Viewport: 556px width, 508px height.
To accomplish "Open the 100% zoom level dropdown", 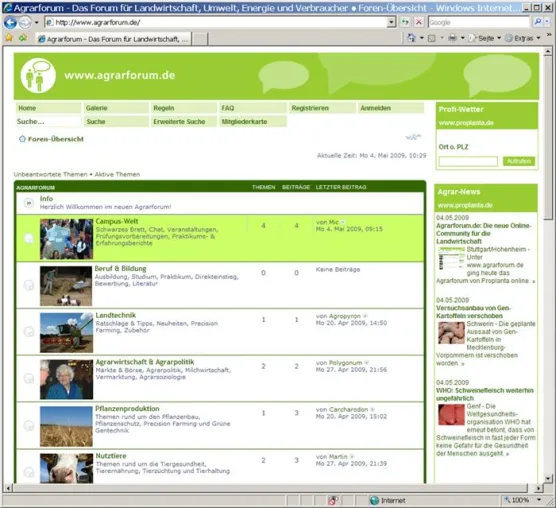I will pos(539,500).
